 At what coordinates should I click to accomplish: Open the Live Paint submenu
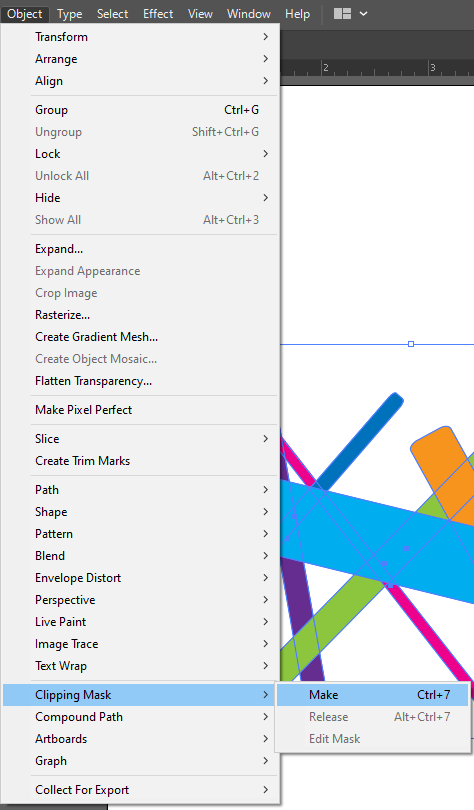140,621
